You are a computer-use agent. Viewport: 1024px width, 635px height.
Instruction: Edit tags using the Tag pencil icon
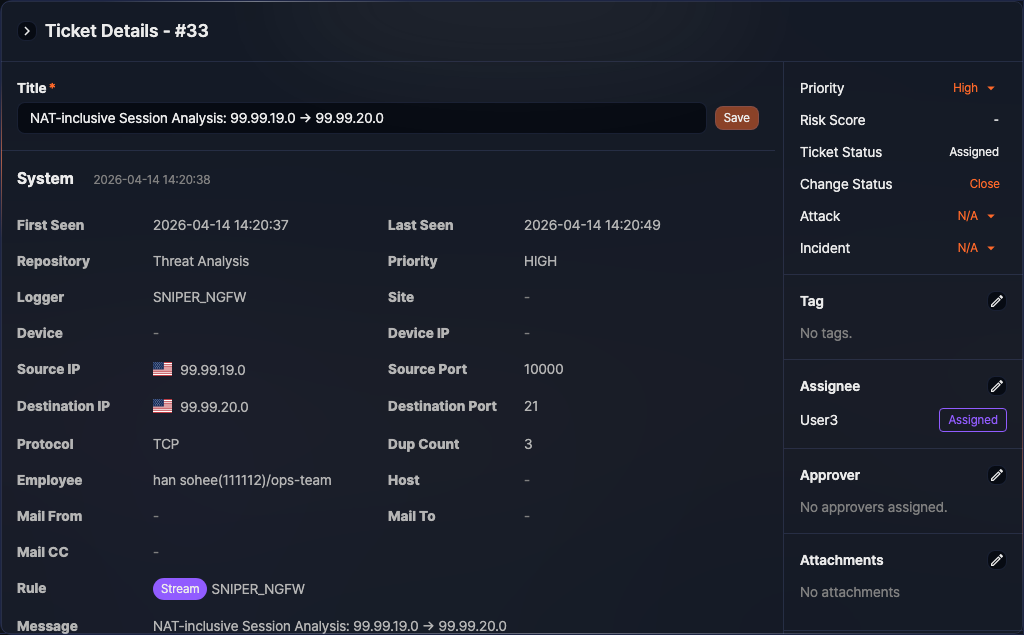pyautogui.click(x=996, y=301)
